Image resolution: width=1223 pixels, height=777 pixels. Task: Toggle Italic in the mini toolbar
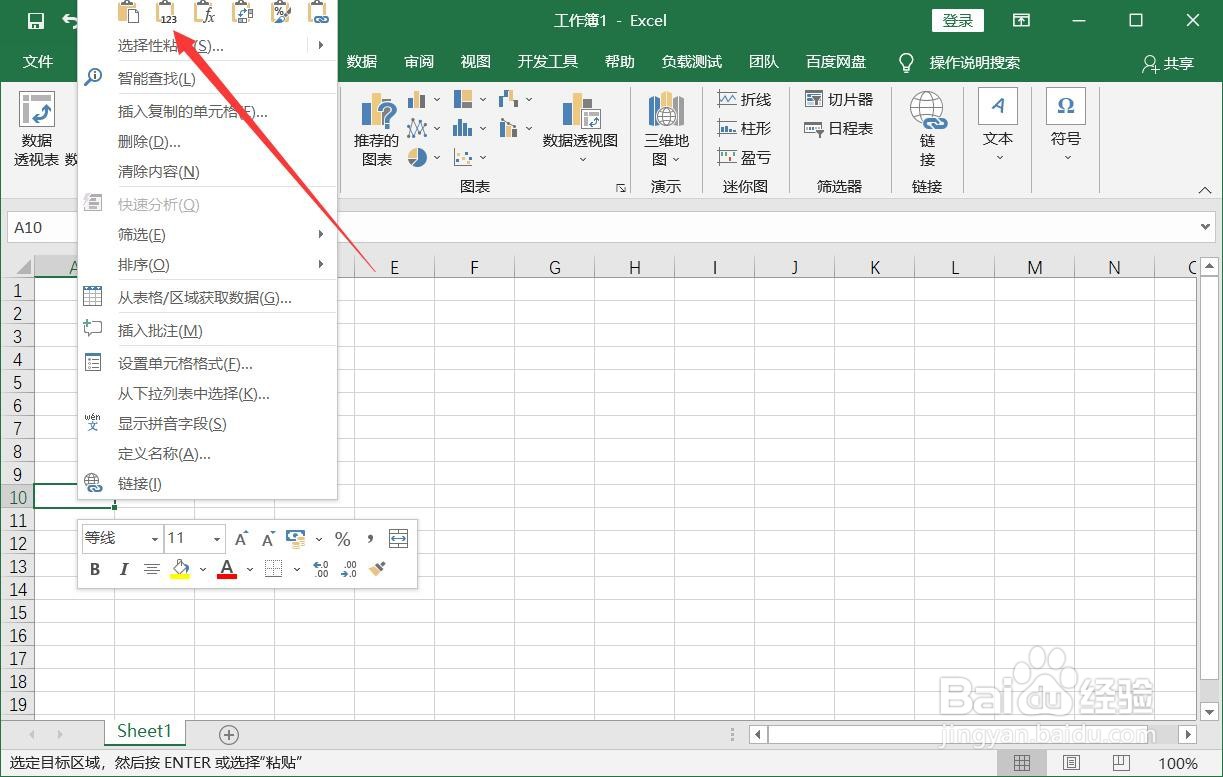pyautogui.click(x=124, y=569)
